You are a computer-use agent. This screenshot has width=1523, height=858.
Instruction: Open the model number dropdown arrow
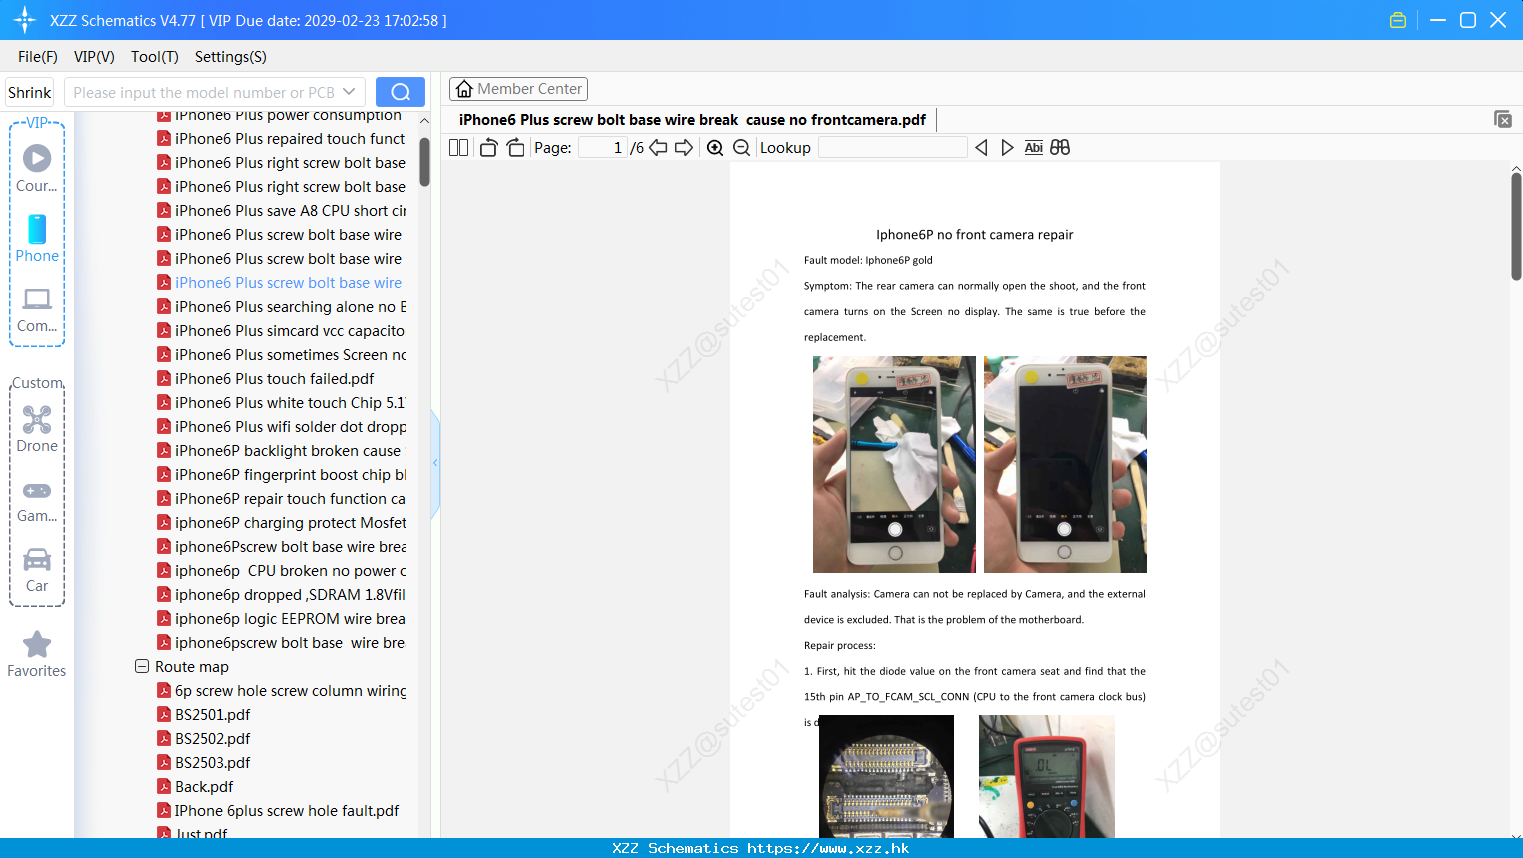click(x=349, y=92)
